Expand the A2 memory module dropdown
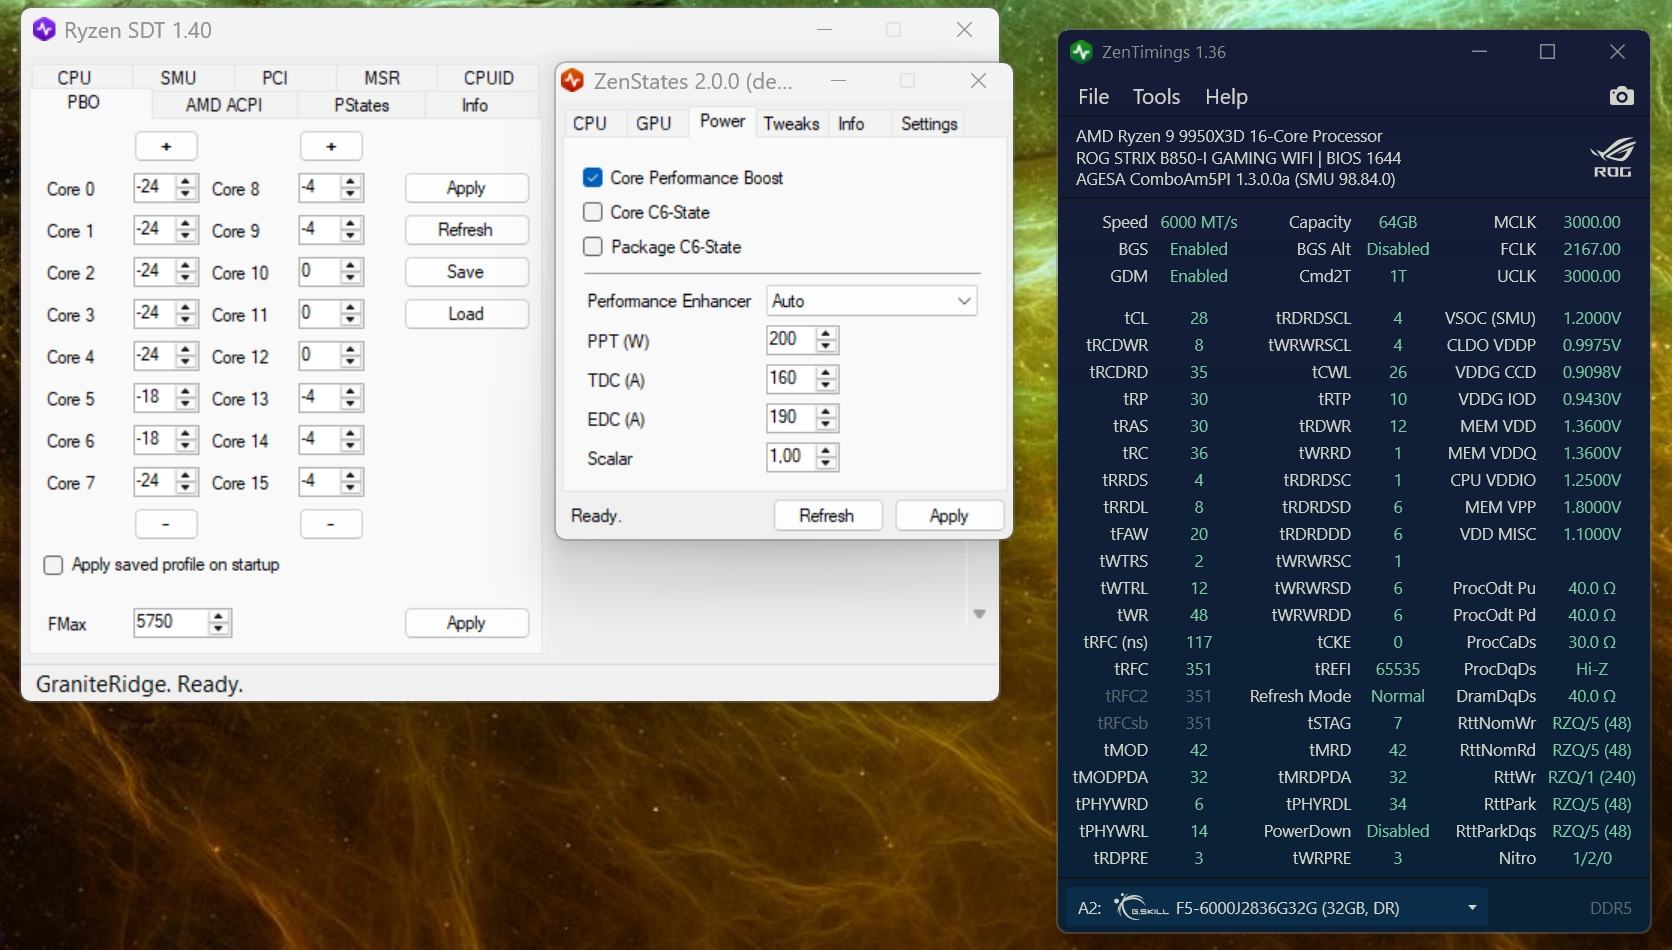The image size is (1672, 950). tap(1472, 908)
